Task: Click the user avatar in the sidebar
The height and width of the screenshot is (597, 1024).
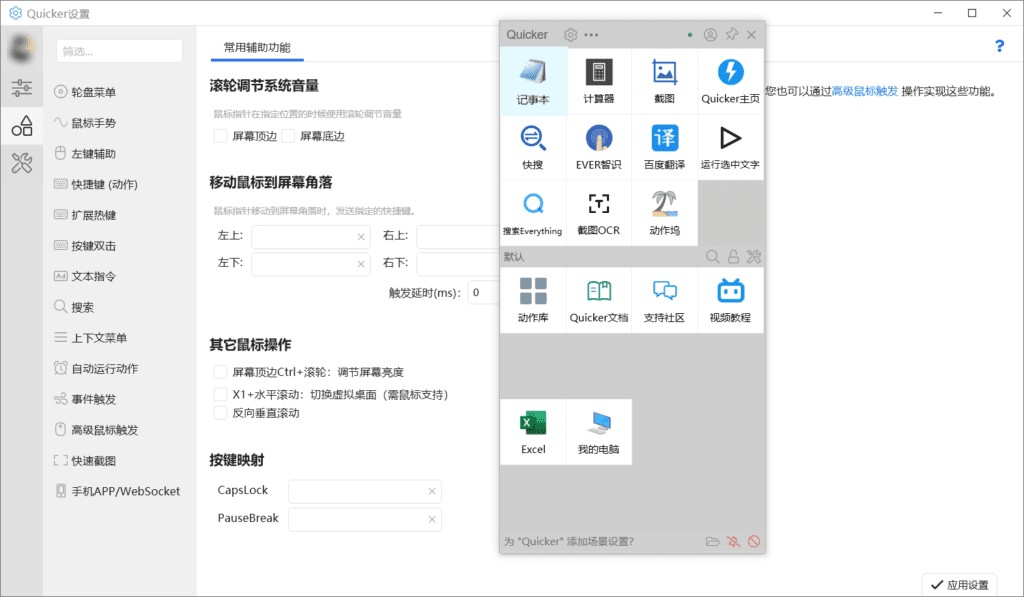Action: 22,48
